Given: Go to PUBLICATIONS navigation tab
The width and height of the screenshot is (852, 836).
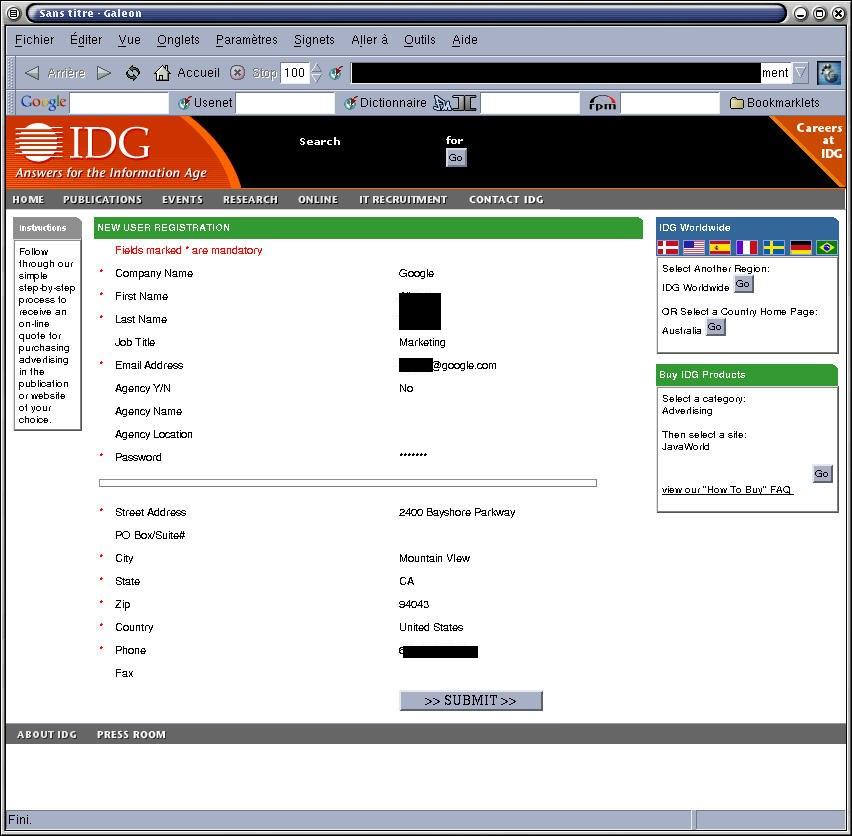Looking at the screenshot, I should pos(102,199).
